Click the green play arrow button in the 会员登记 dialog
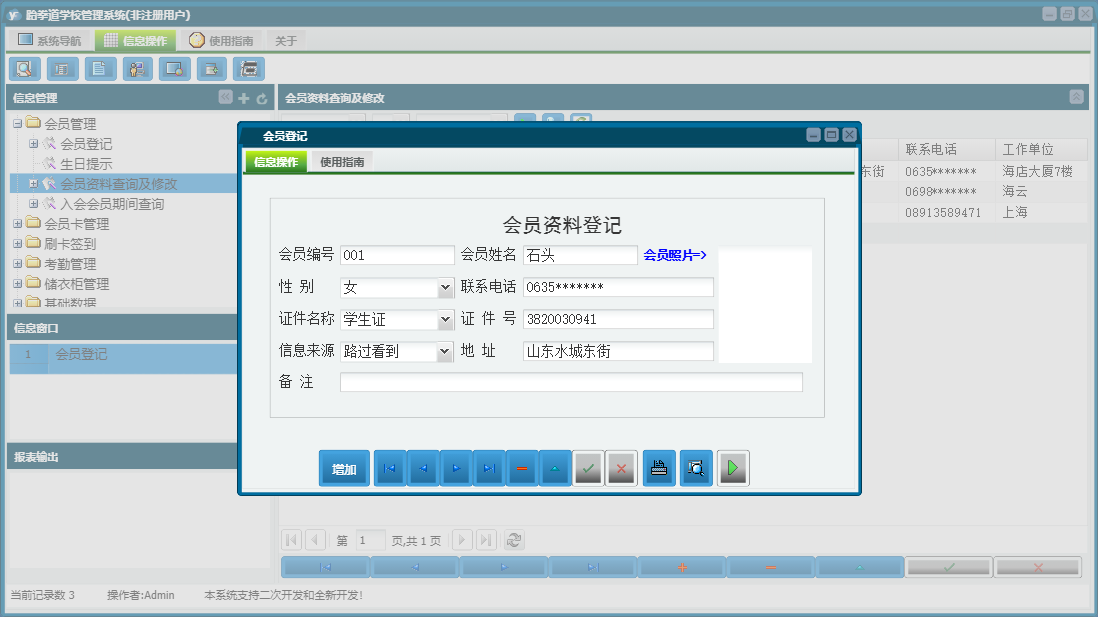 (x=733, y=468)
